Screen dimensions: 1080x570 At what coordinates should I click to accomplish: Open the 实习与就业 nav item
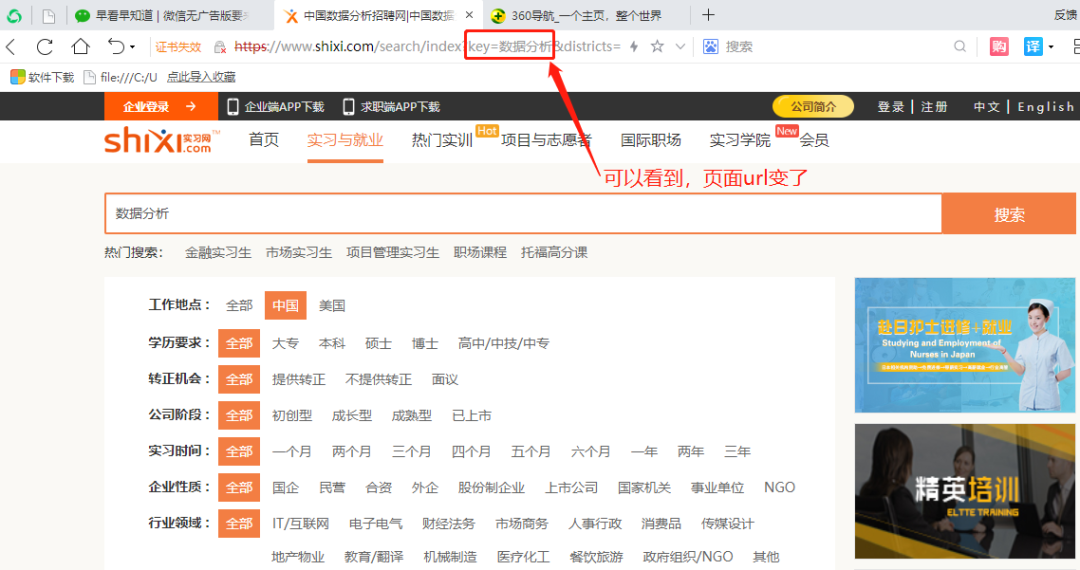(345, 140)
